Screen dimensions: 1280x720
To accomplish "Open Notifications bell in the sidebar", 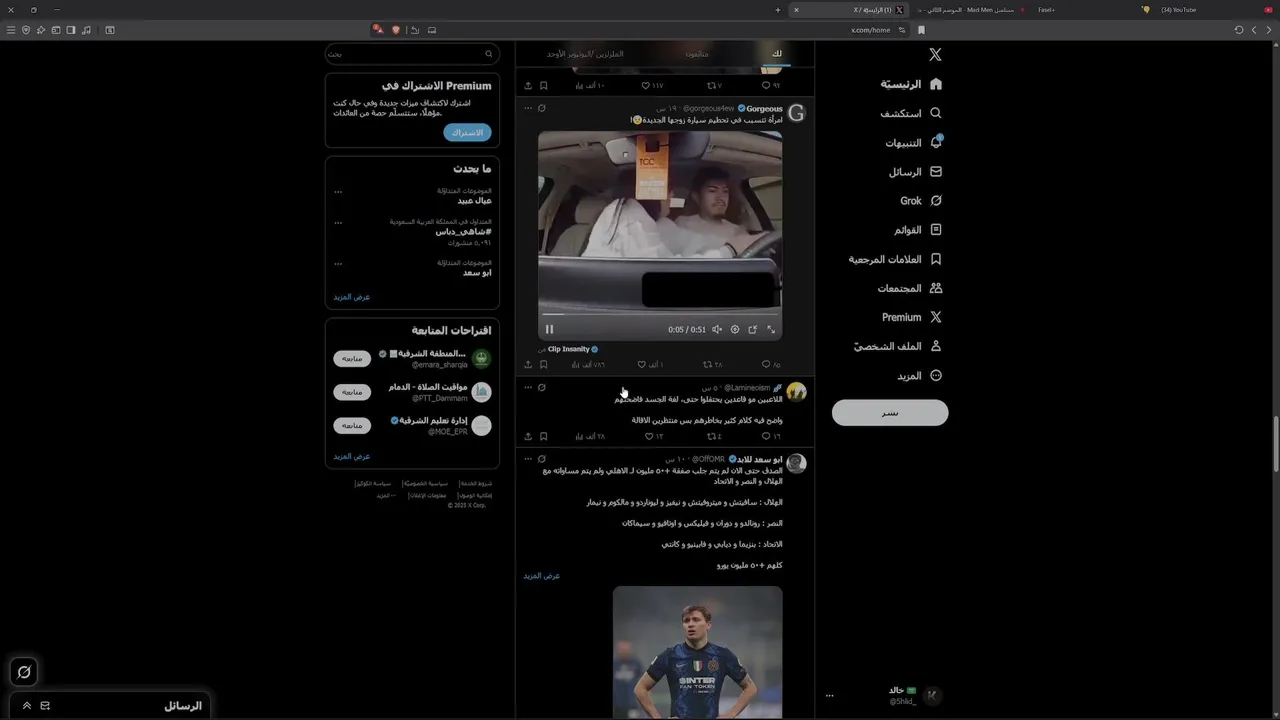I will point(914,143).
